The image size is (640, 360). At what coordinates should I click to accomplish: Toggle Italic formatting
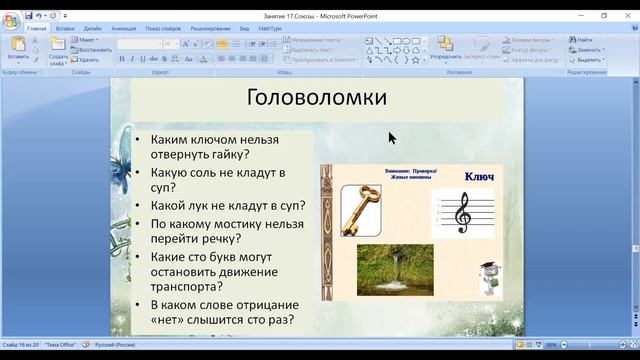point(132,59)
